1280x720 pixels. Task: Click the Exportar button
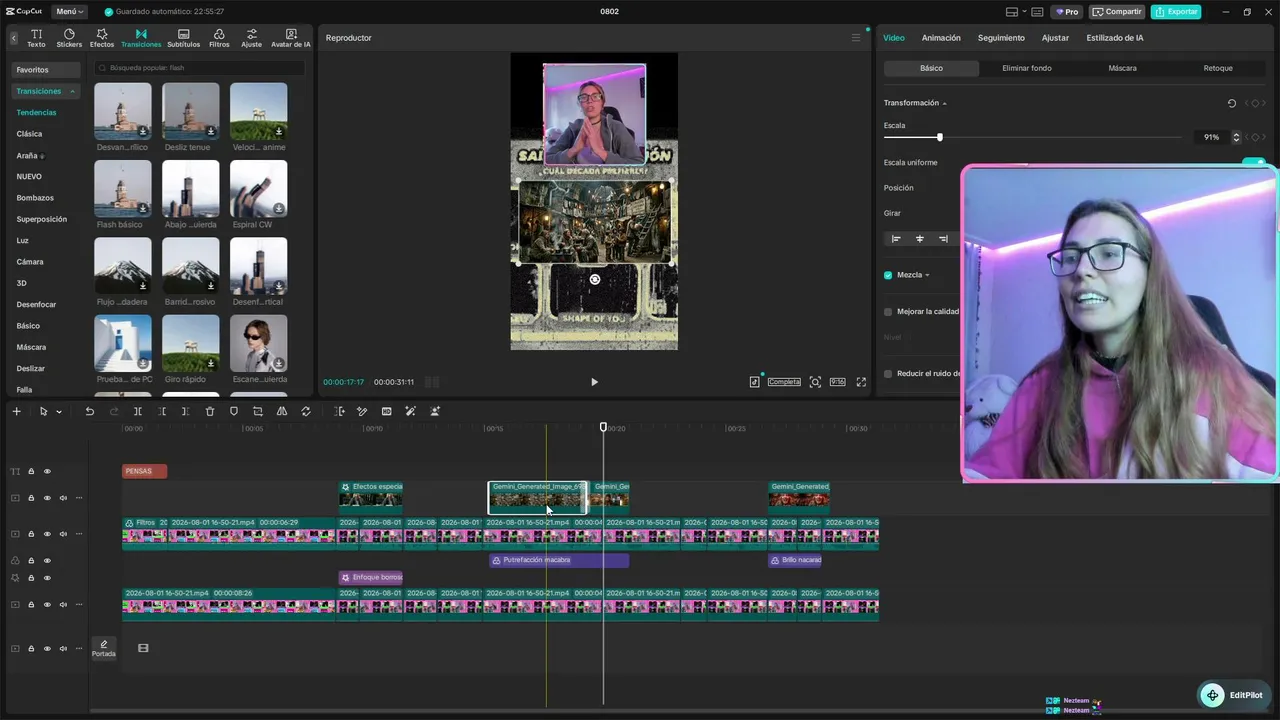click(1176, 12)
